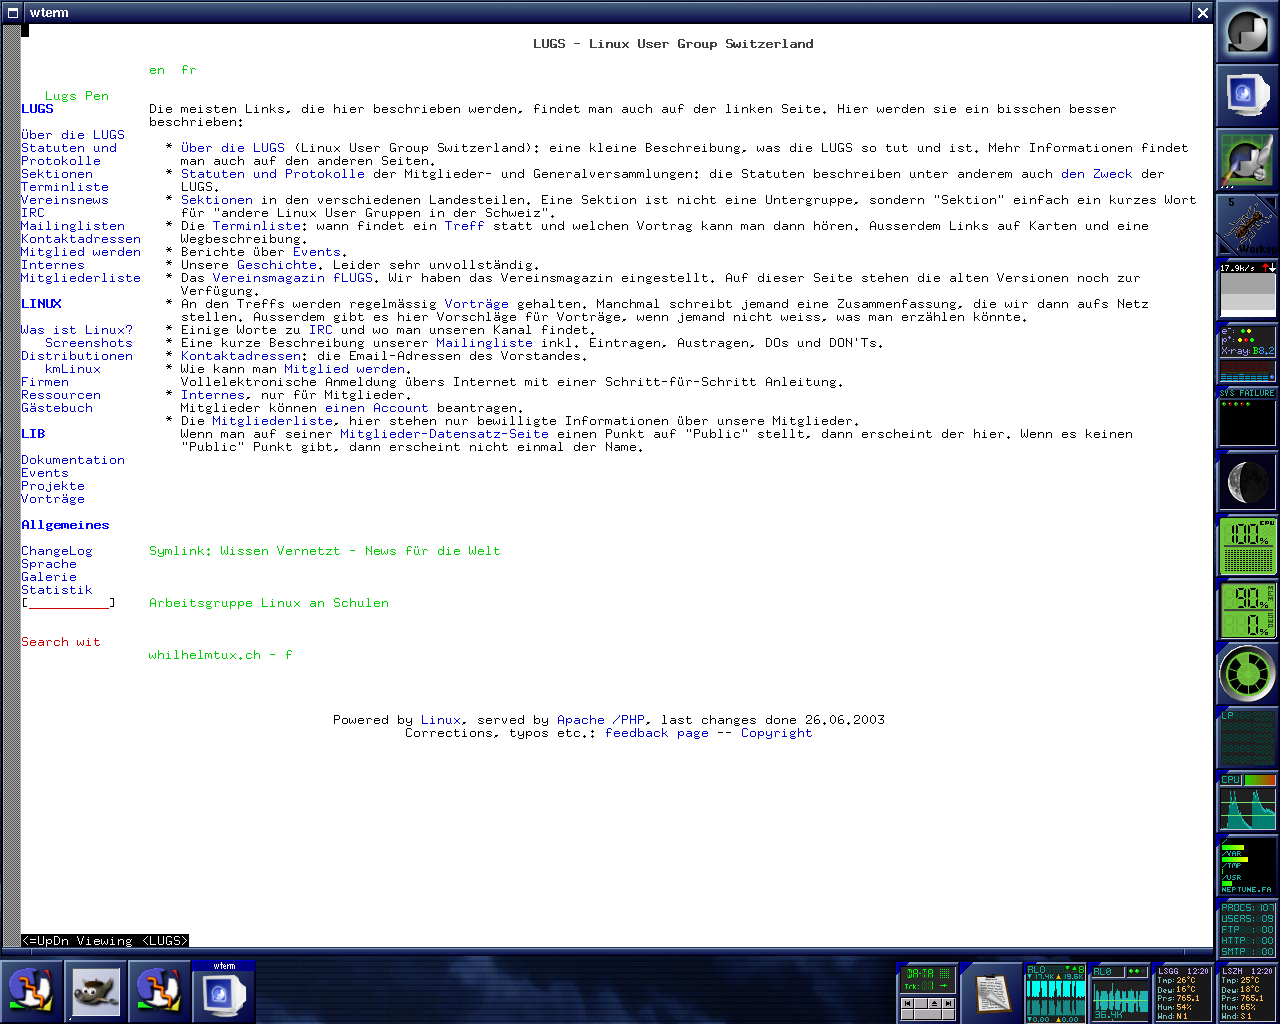Follow the 'Apache' footer link

(x=580, y=720)
